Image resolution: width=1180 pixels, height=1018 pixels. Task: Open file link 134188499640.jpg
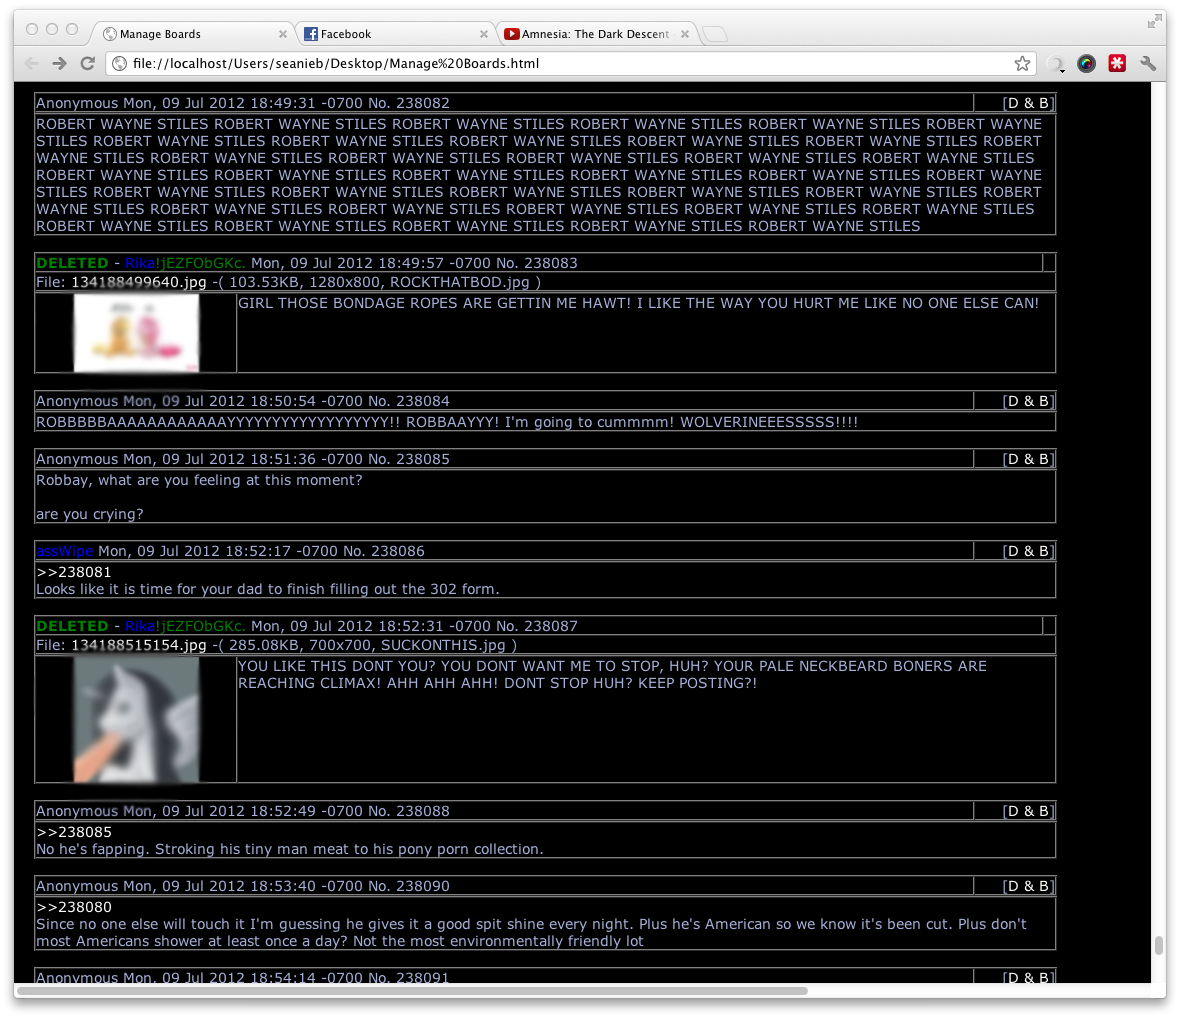pyautogui.click(x=138, y=282)
